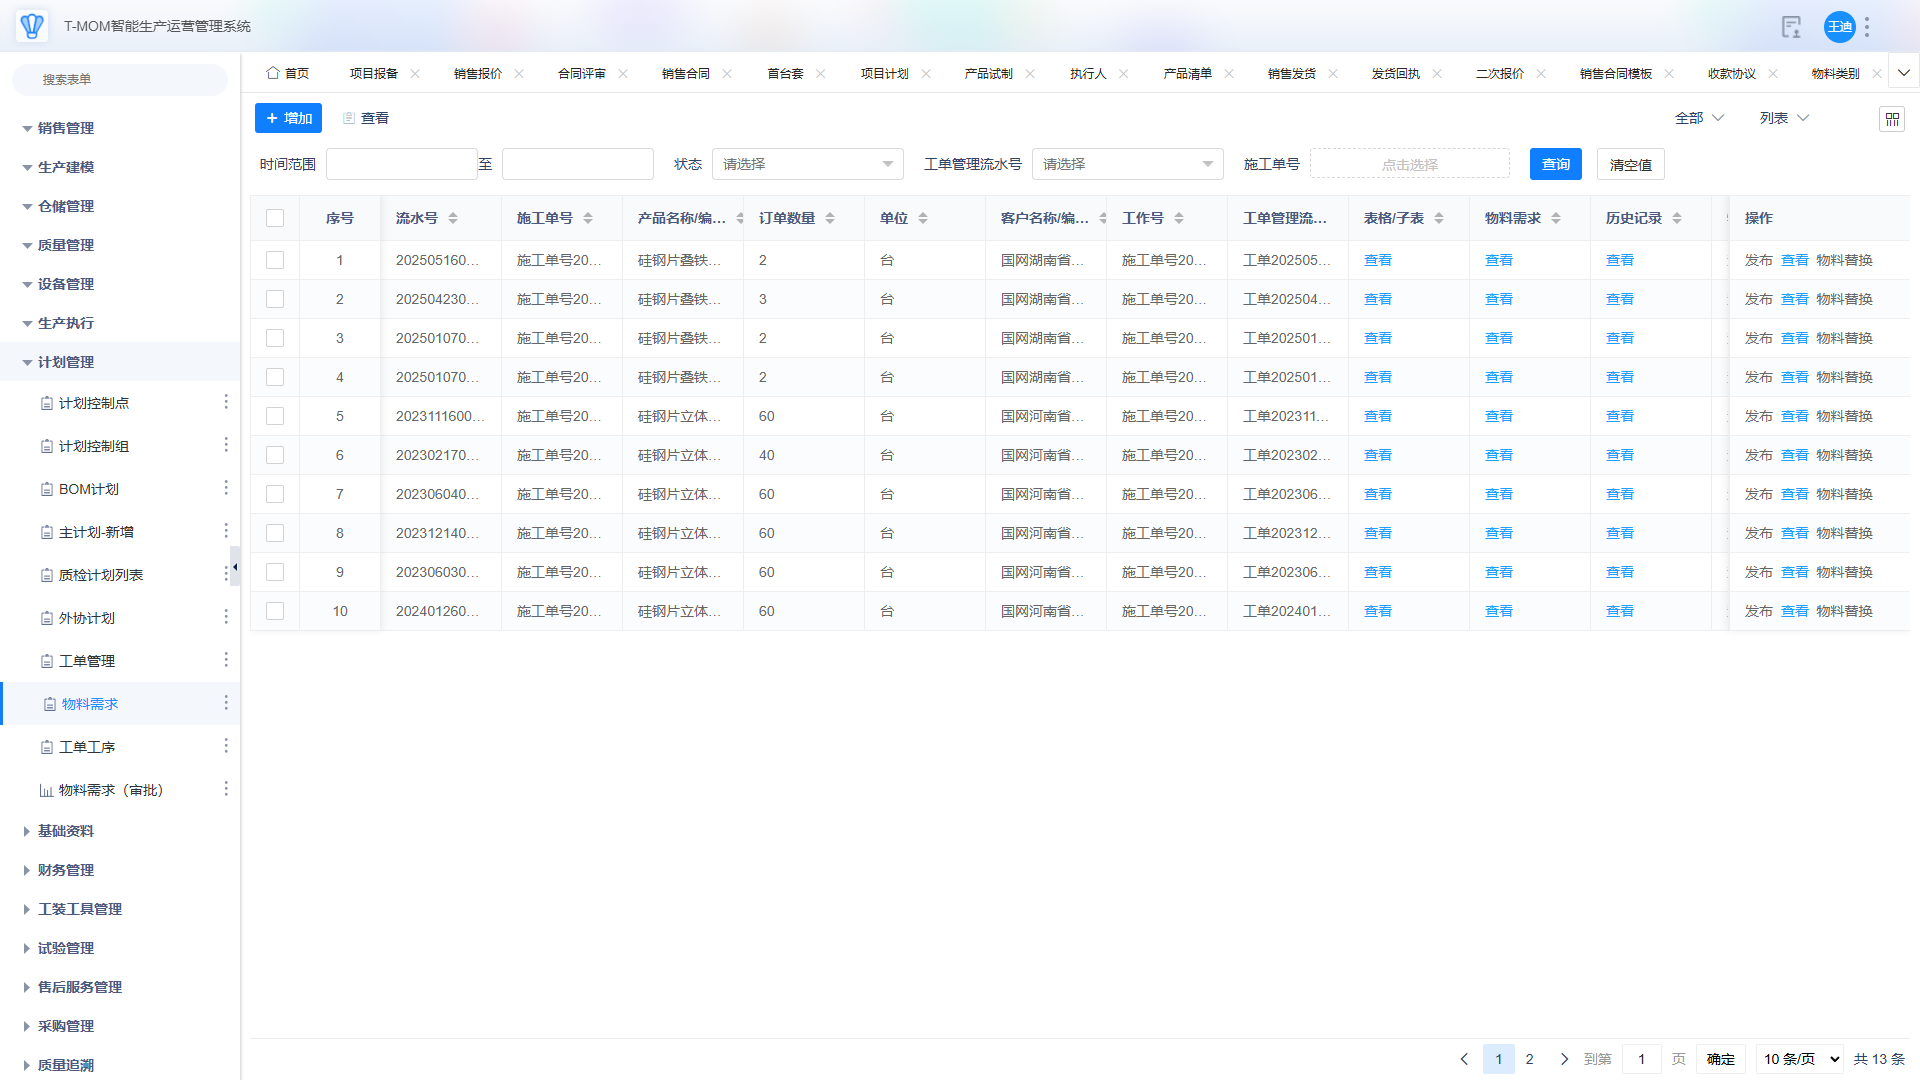
Task: Click the 施工单号 selection input field
Action: click(1409, 164)
